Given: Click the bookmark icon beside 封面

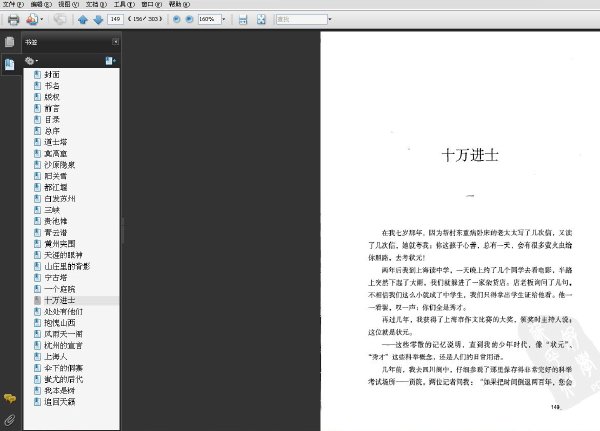Looking at the screenshot, I should pos(37,74).
